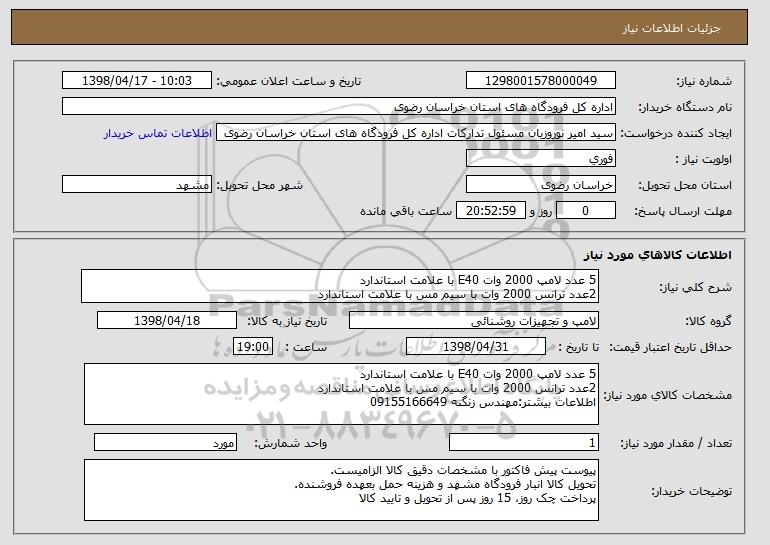
Task: Select the remaining days field showing 0
Action: (585, 211)
